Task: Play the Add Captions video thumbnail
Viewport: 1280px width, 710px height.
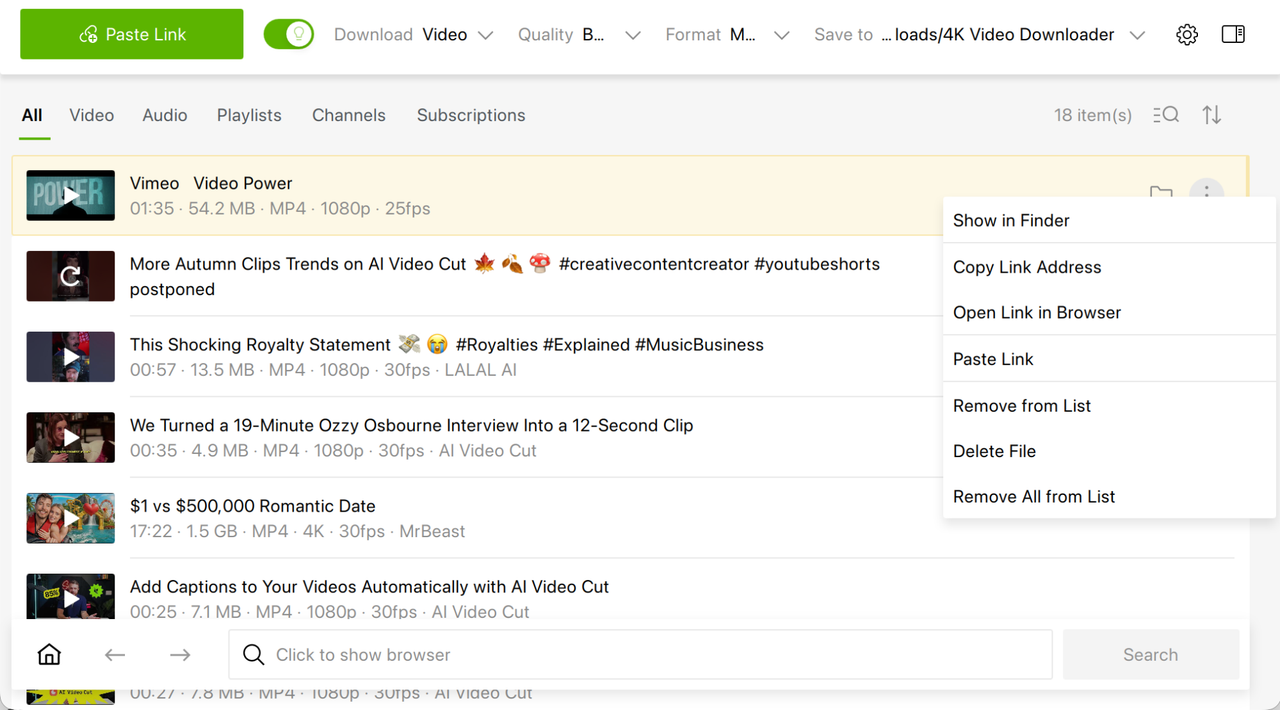Action: [70, 597]
